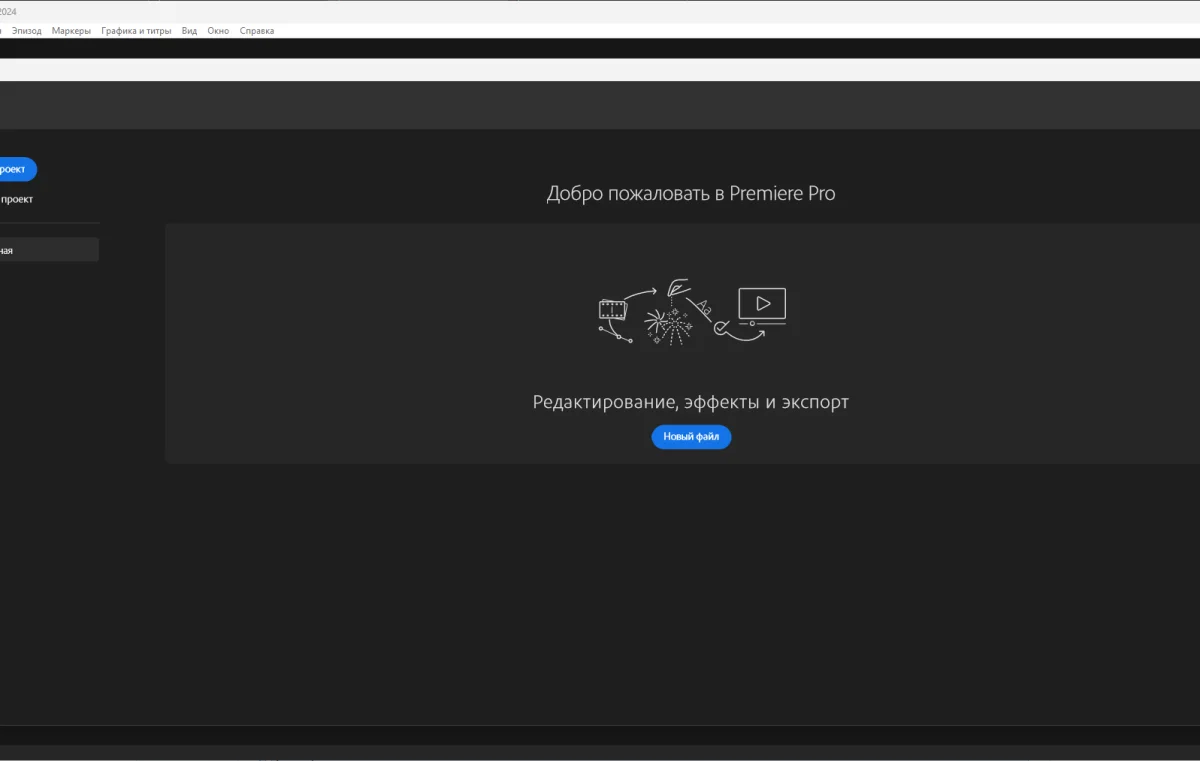
Task: Click the Добро пожаловать в Premiere Pro heading
Action: pos(690,194)
